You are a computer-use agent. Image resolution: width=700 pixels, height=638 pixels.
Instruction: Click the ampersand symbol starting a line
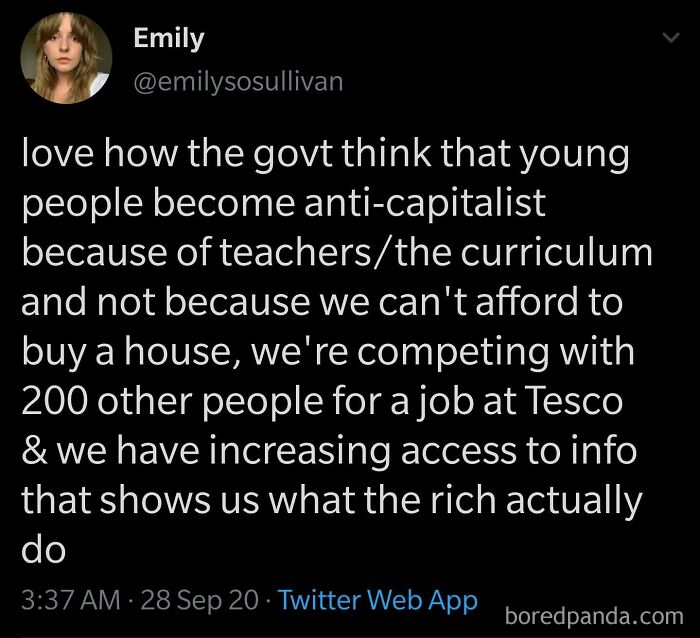pos(34,451)
